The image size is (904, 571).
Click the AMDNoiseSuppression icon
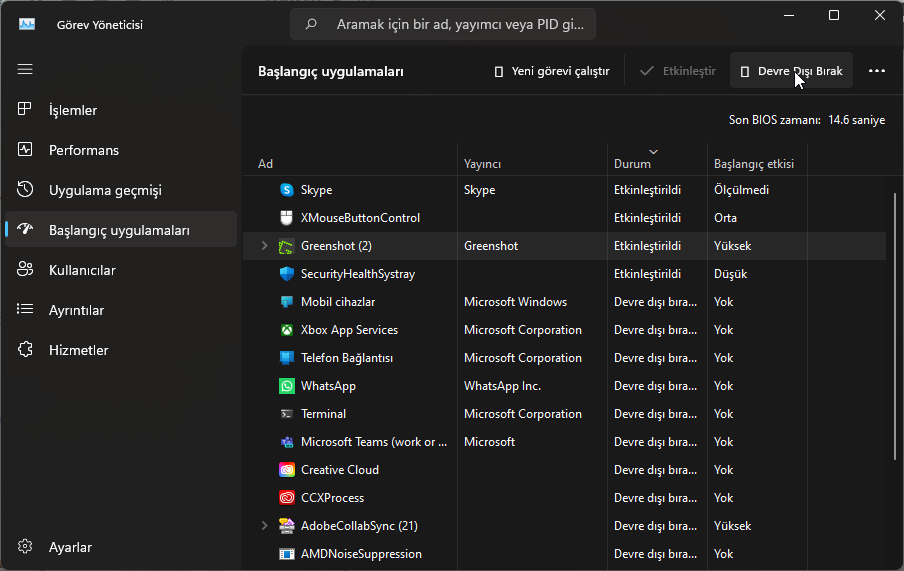pos(287,554)
